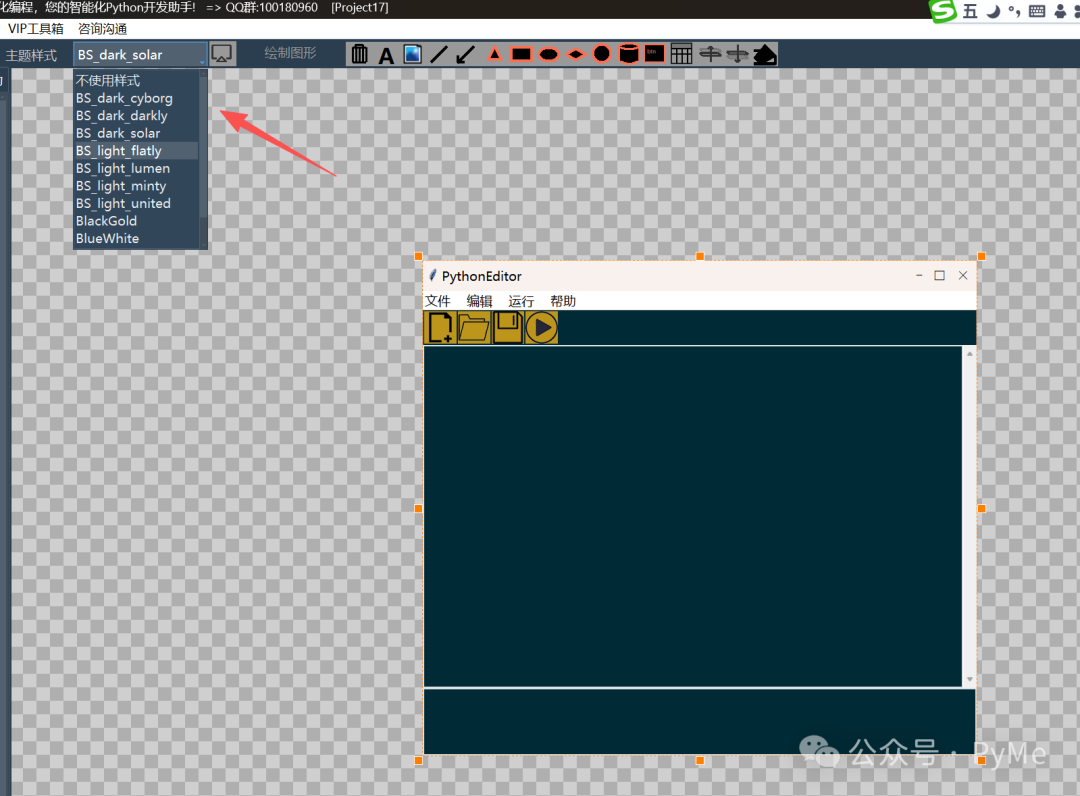
Task: Click the Sogou input method S icon
Action: click(942, 10)
